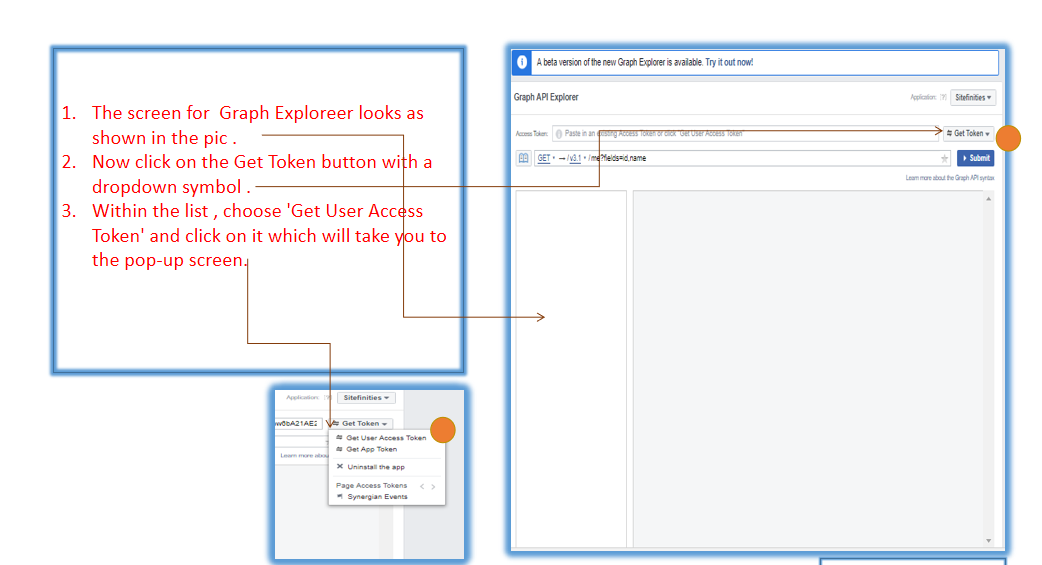Open Sitefinities application dropdown in large explorer screenshot
The image size is (1042, 565).
pos(973,98)
